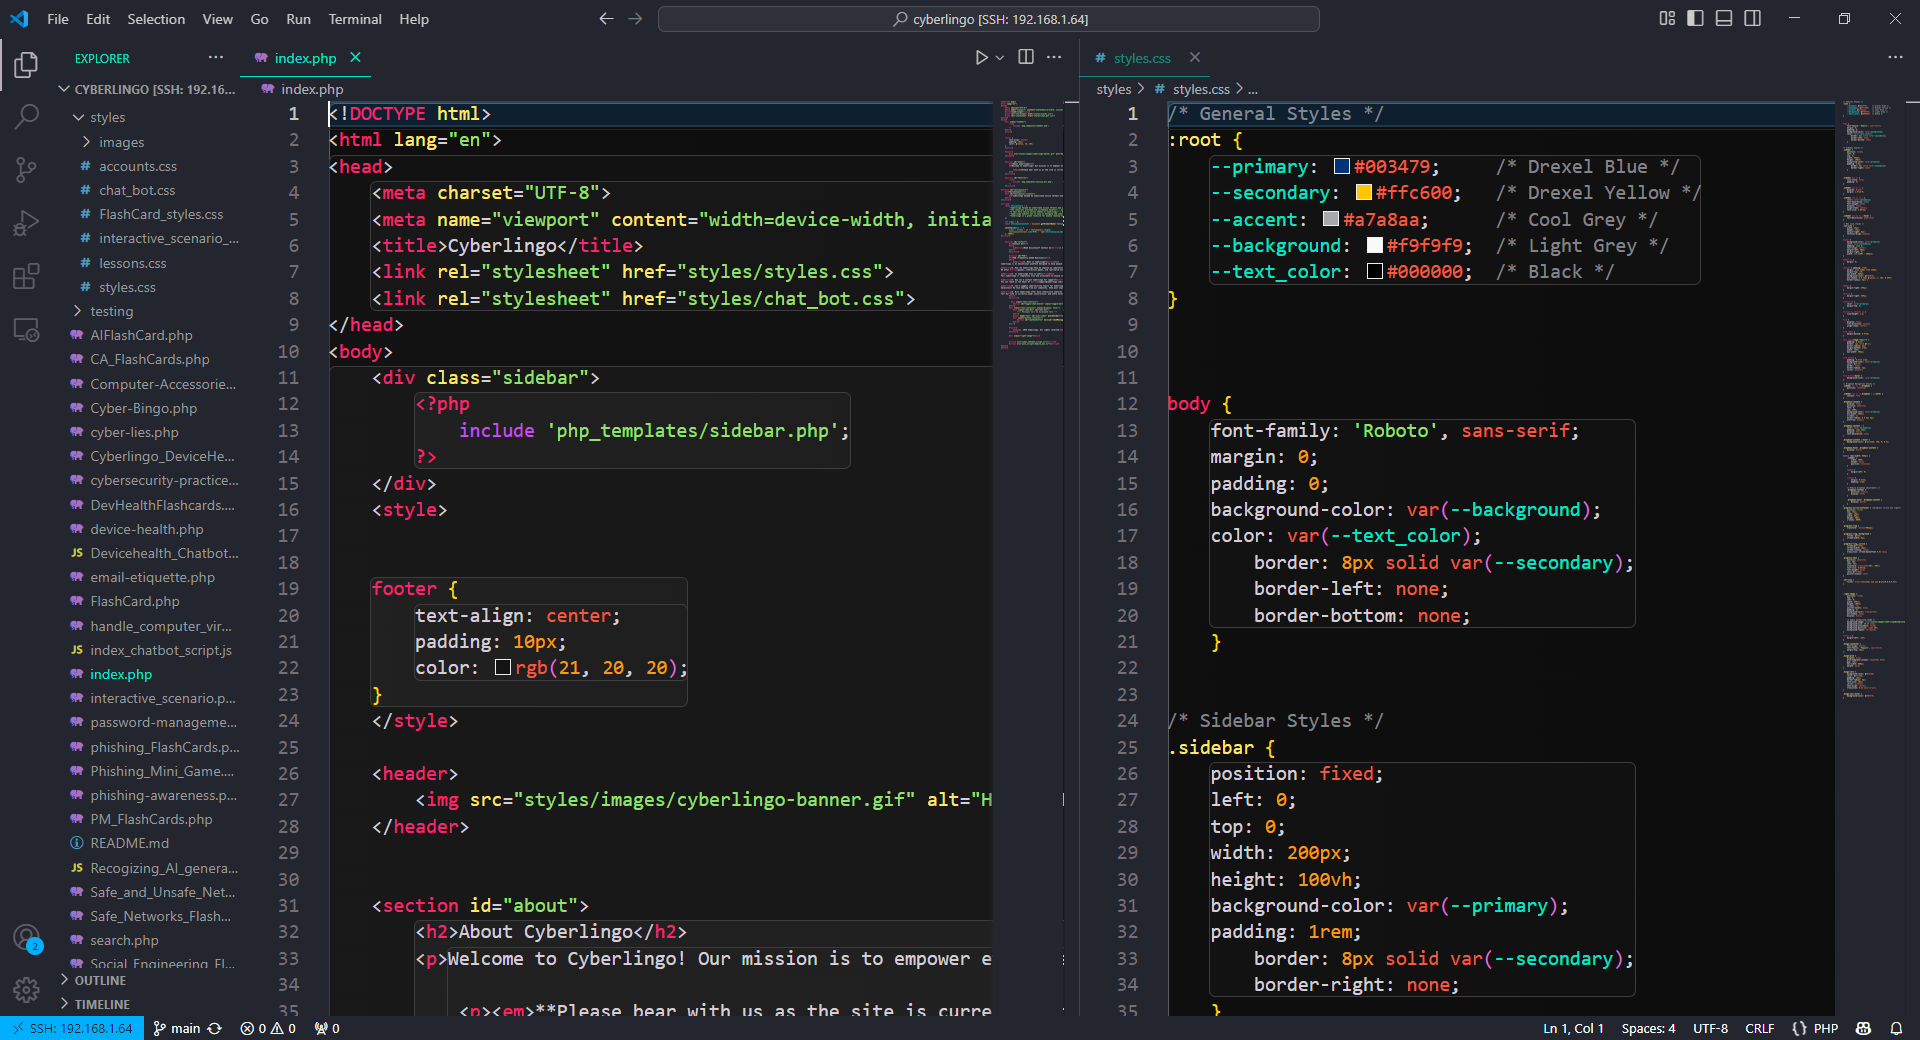Toggle bottom panel visibility
The width and height of the screenshot is (1920, 1040).
[x=1724, y=18]
